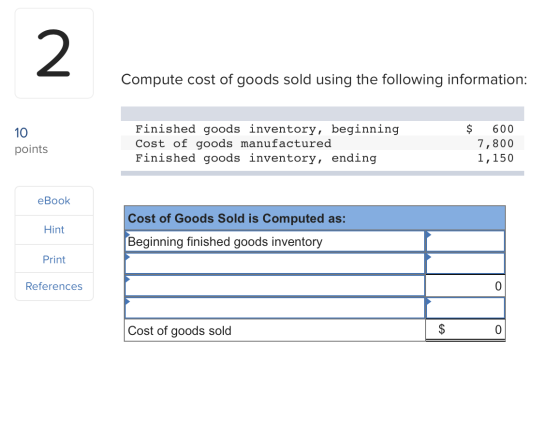The height and width of the screenshot is (424, 560).
Task: Open the second row label dropdown cell
Action: click(275, 264)
